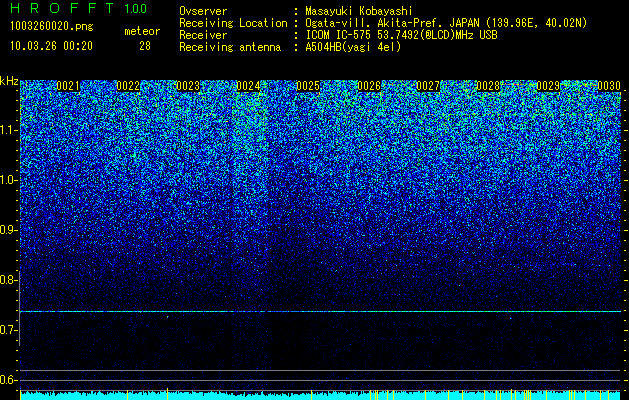
Task: Click the 1.0 kHz axis label
Action: click(7, 180)
